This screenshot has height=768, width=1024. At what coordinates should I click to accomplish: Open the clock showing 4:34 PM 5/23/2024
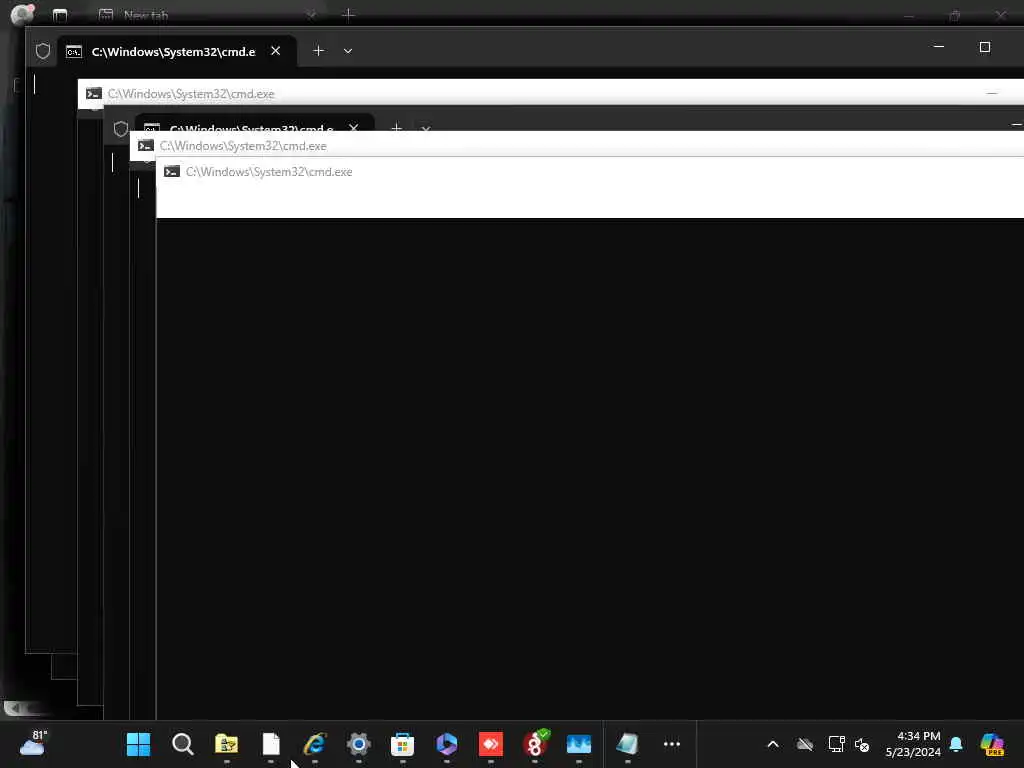click(x=913, y=744)
